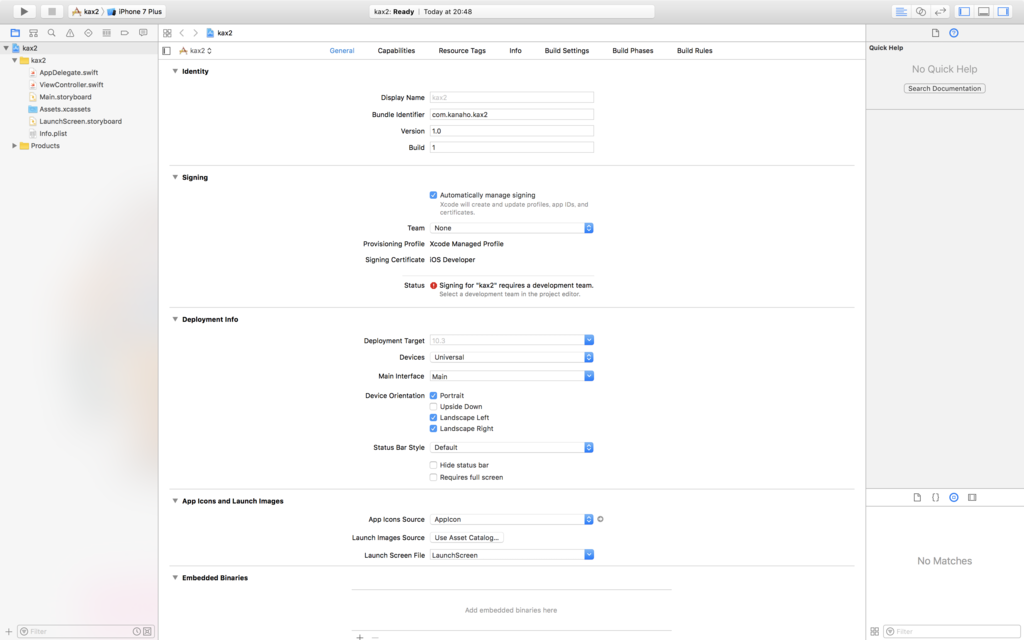Toggle the Debug area visibility
Viewport: 1024px width, 640px height.
(x=984, y=11)
